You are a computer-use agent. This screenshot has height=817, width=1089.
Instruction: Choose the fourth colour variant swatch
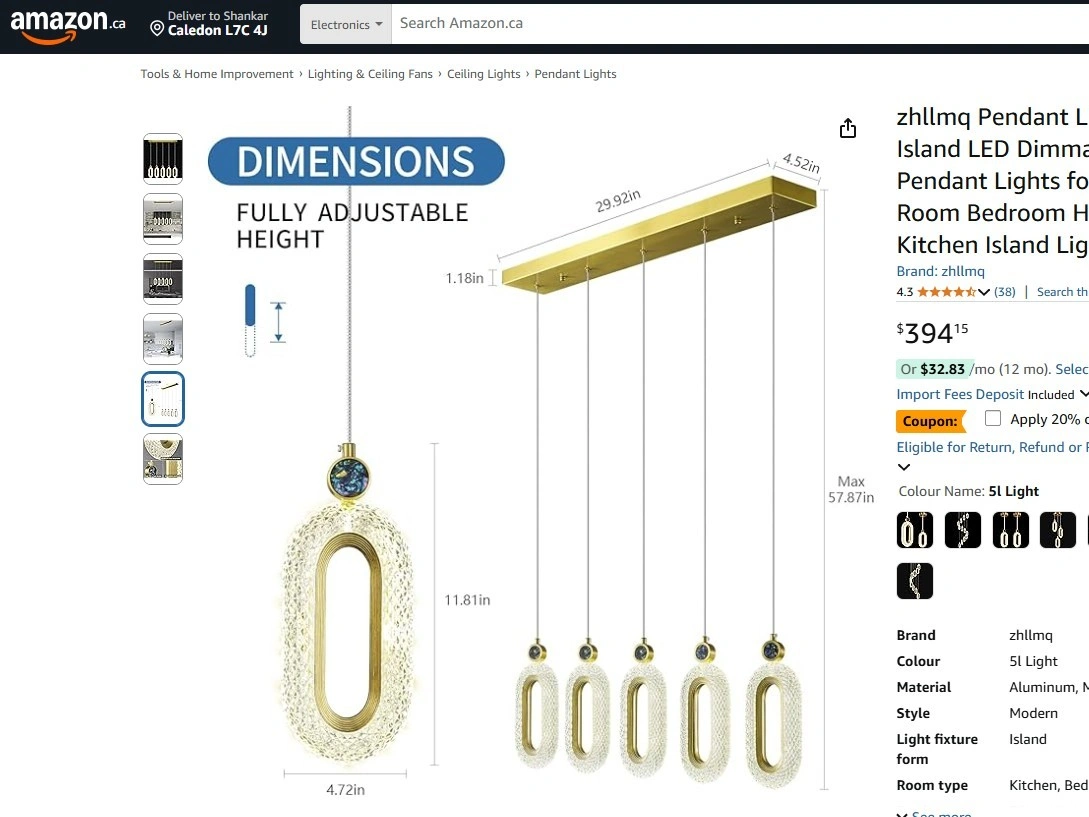pyautogui.click(x=1058, y=529)
